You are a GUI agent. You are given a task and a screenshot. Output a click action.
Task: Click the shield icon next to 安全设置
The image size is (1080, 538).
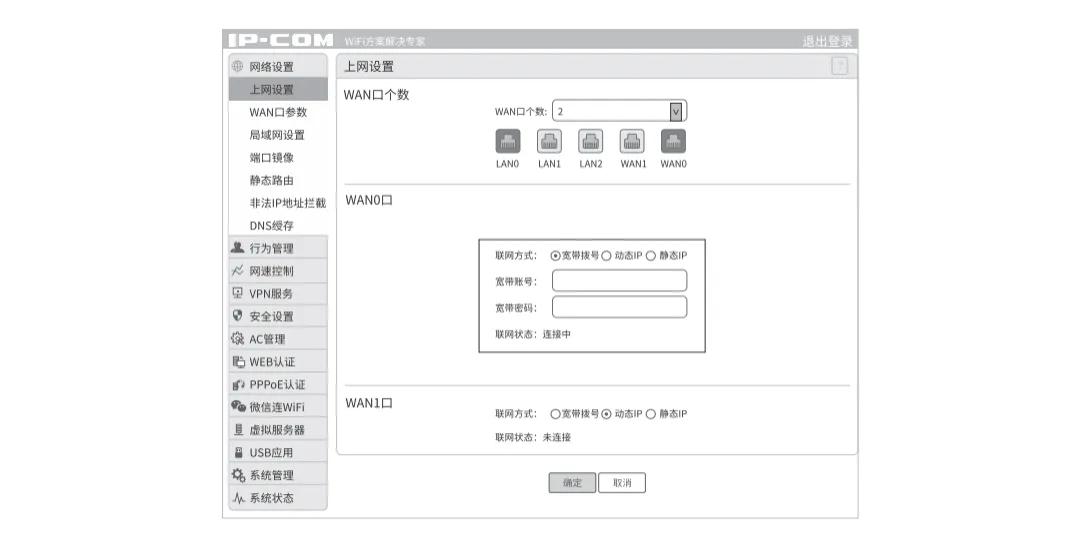[238, 315]
